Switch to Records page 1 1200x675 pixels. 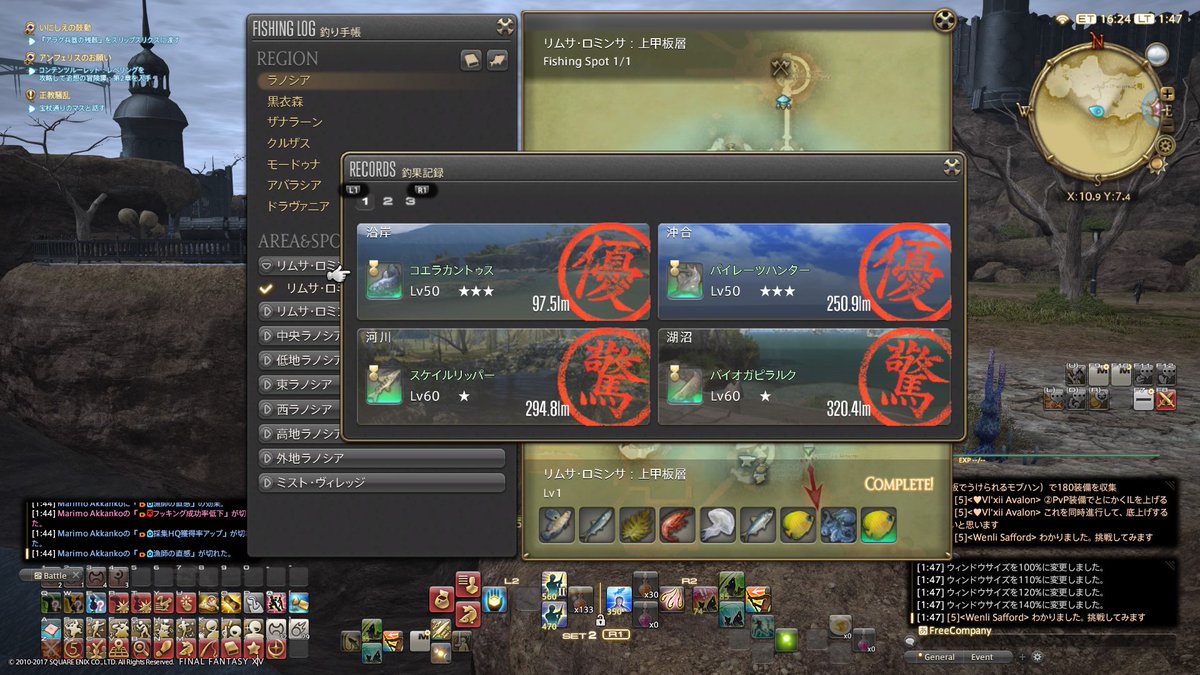point(365,202)
